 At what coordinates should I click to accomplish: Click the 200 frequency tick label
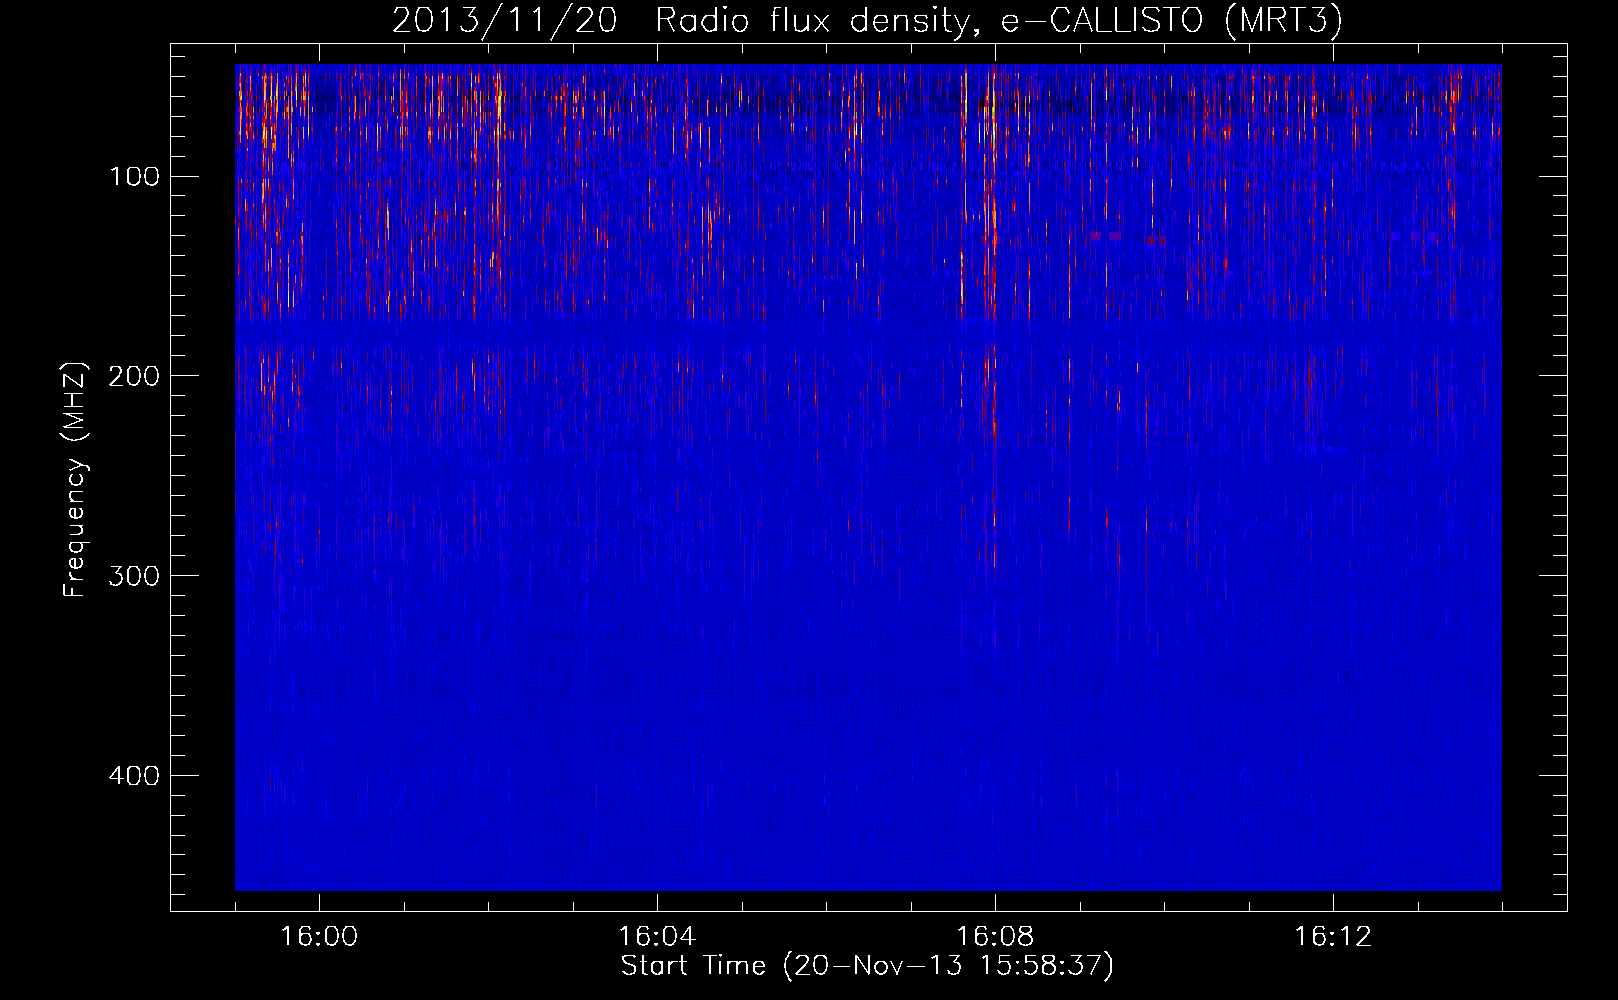[x=134, y=376]
